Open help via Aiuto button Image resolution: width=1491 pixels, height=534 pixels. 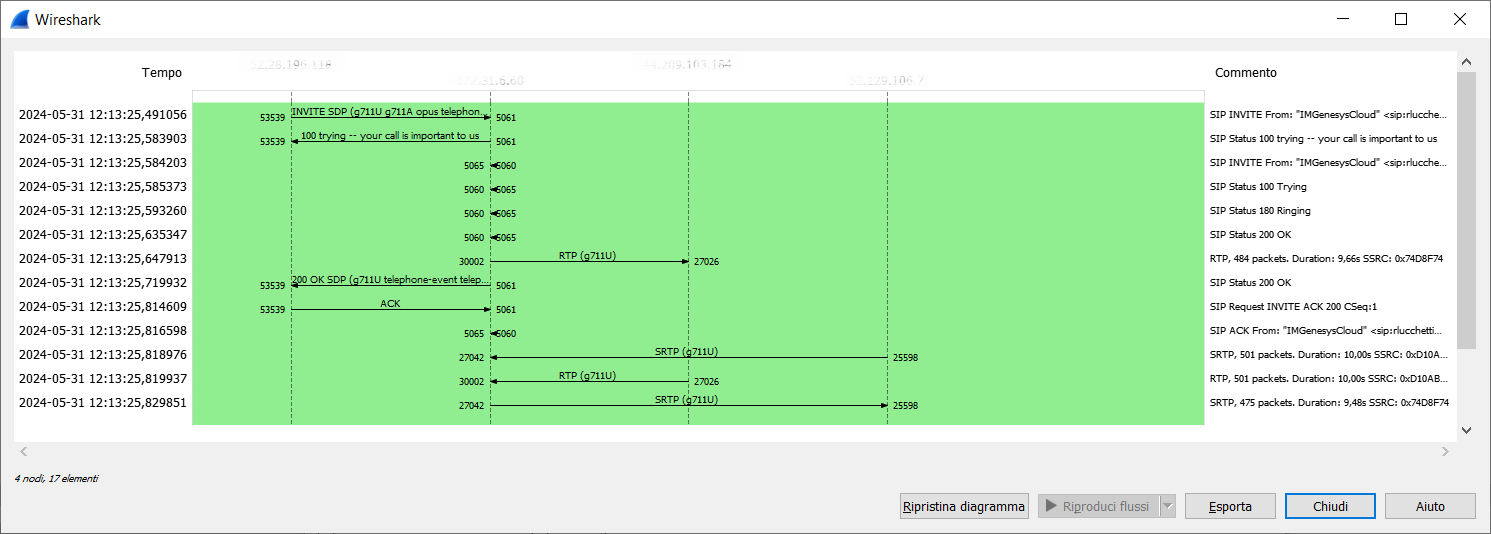point(1430,506)
